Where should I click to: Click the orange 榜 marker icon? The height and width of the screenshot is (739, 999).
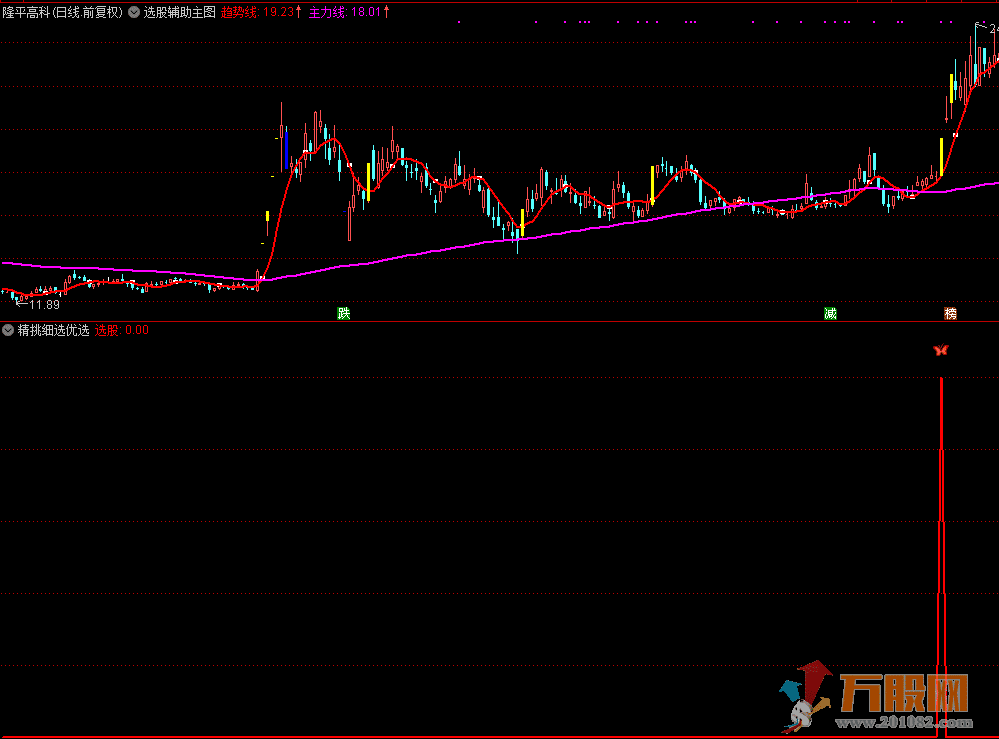coord(950,313)
